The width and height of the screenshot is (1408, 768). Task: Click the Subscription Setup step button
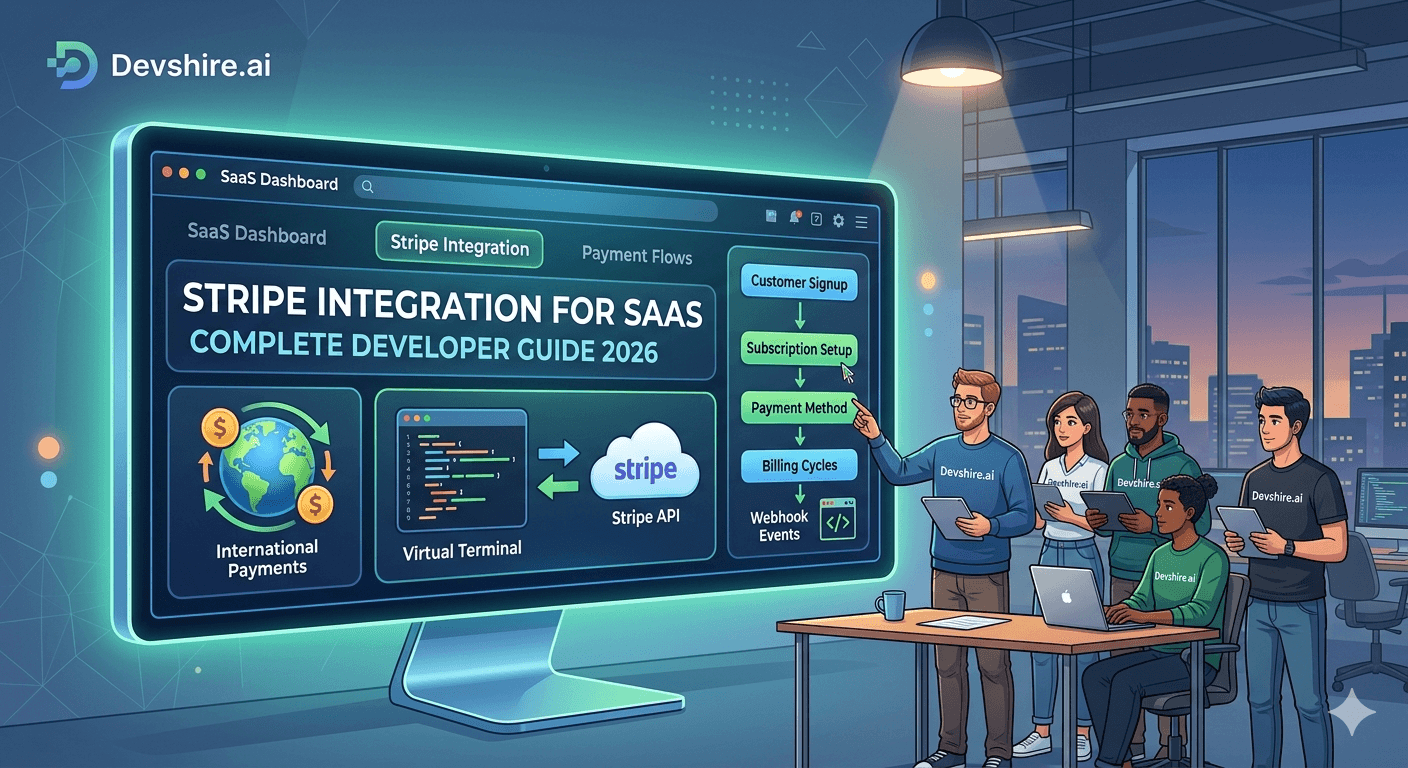click(799, 349)
